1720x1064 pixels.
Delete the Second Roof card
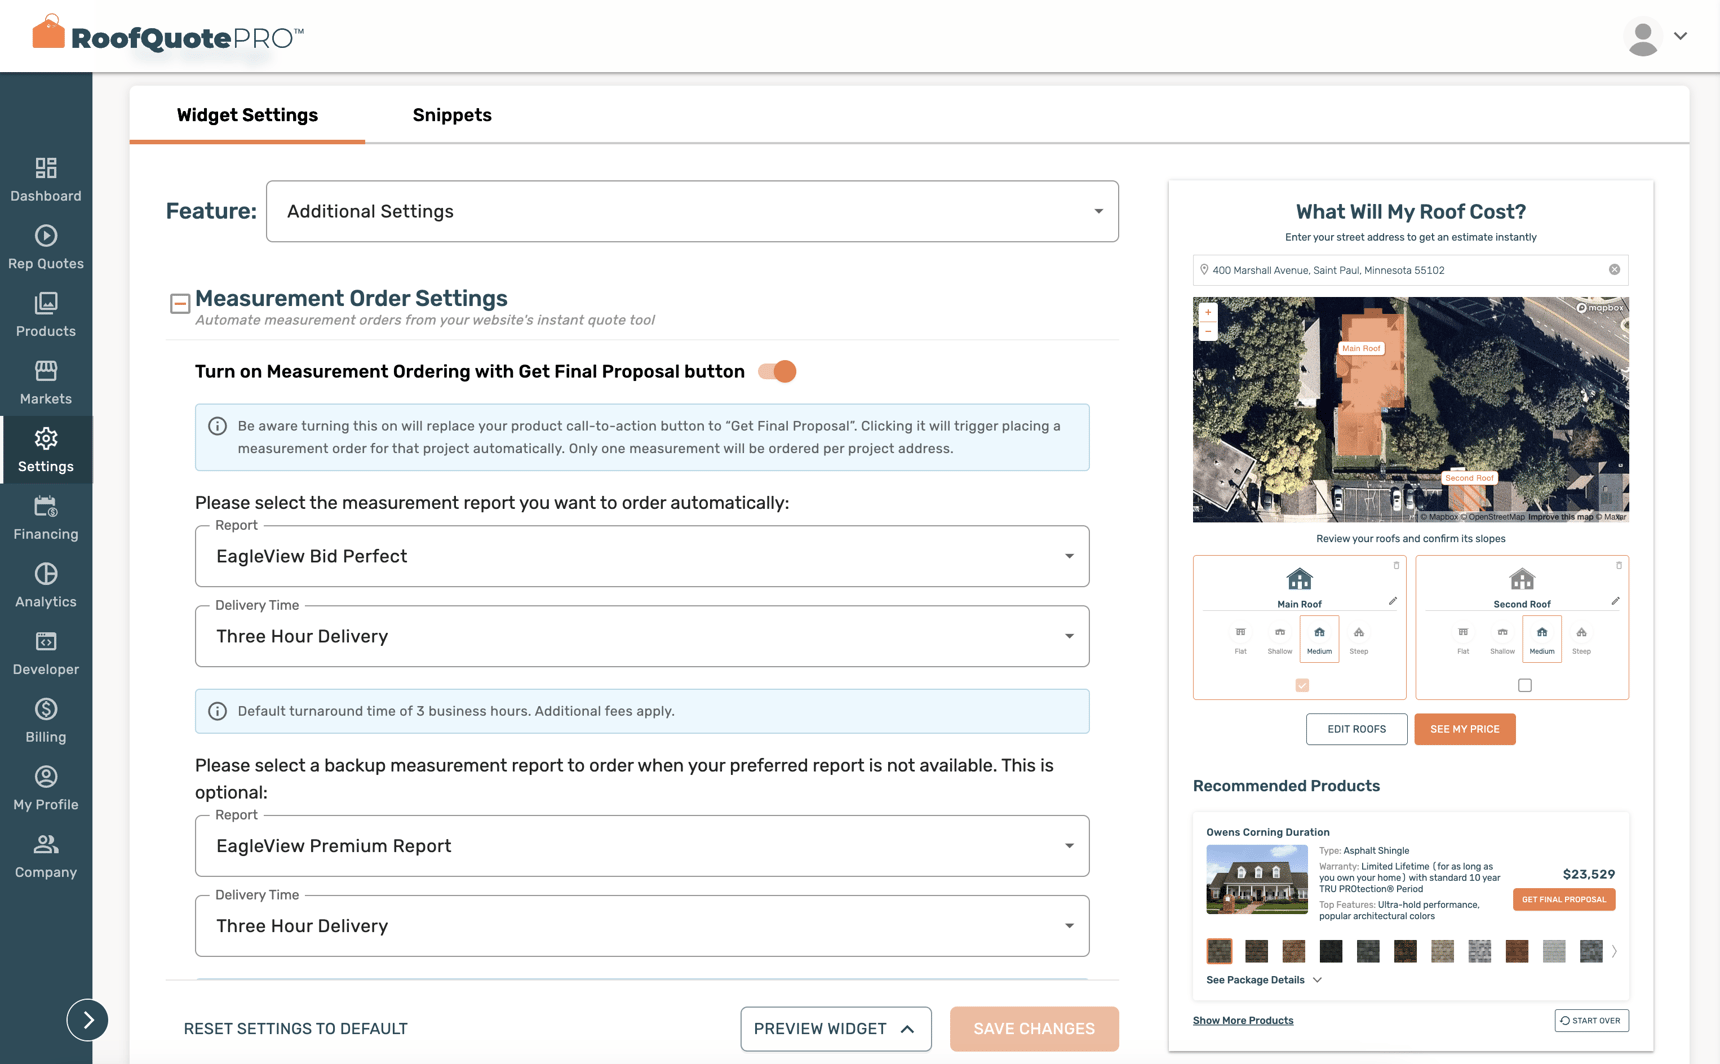pos(1619,566)
